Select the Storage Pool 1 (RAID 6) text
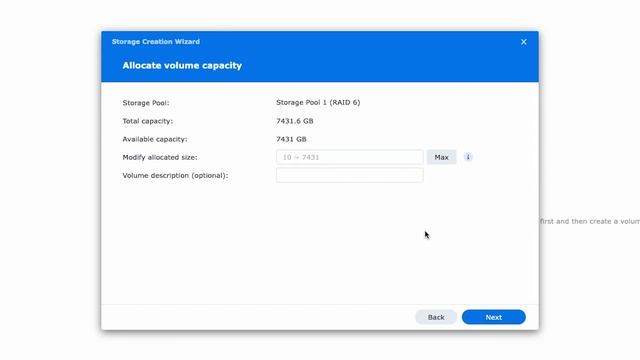 click(318, 102)
